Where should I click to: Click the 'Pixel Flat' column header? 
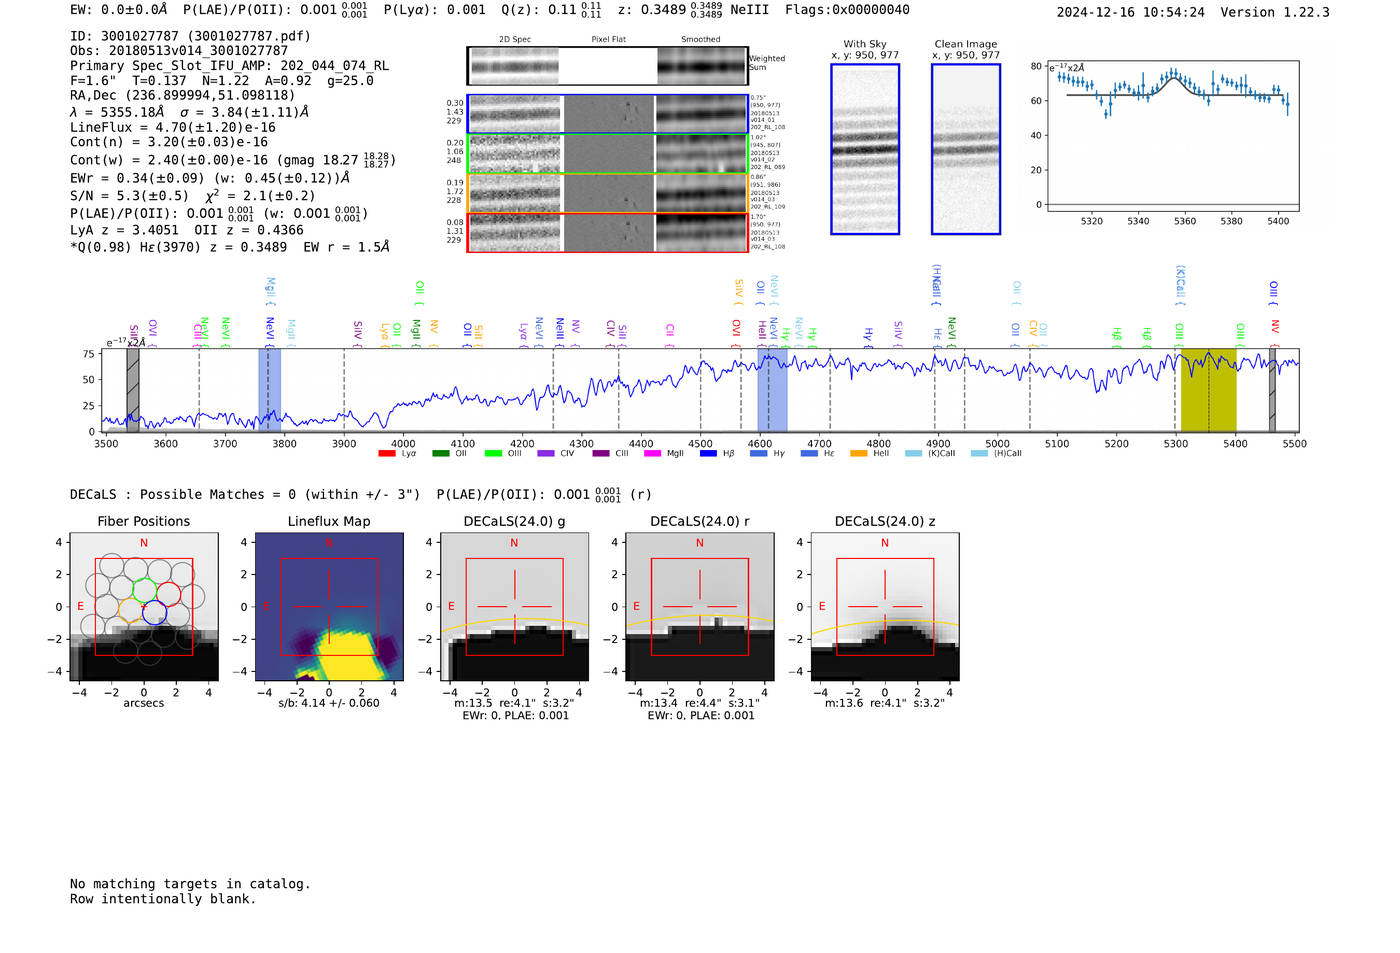[x=608, y=40]
